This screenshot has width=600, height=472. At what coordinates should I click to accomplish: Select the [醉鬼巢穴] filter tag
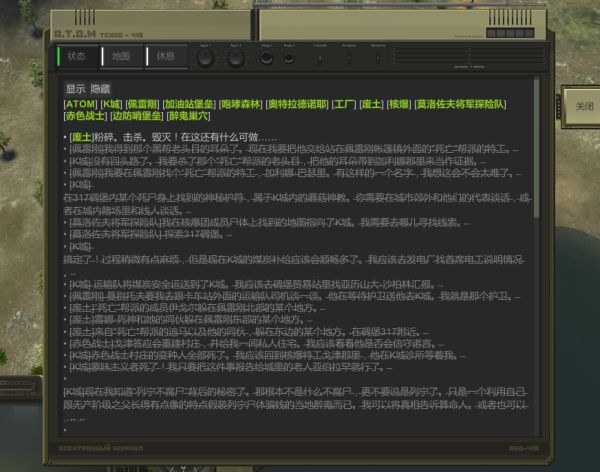[188, 116]
